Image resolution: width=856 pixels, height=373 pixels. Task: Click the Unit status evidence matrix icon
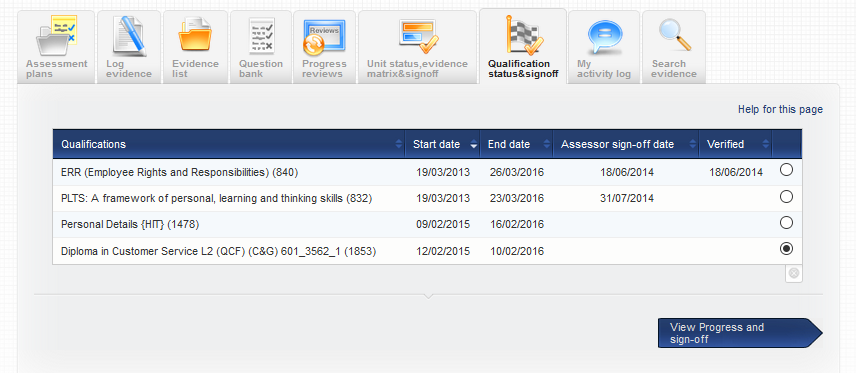pos(418,35)
